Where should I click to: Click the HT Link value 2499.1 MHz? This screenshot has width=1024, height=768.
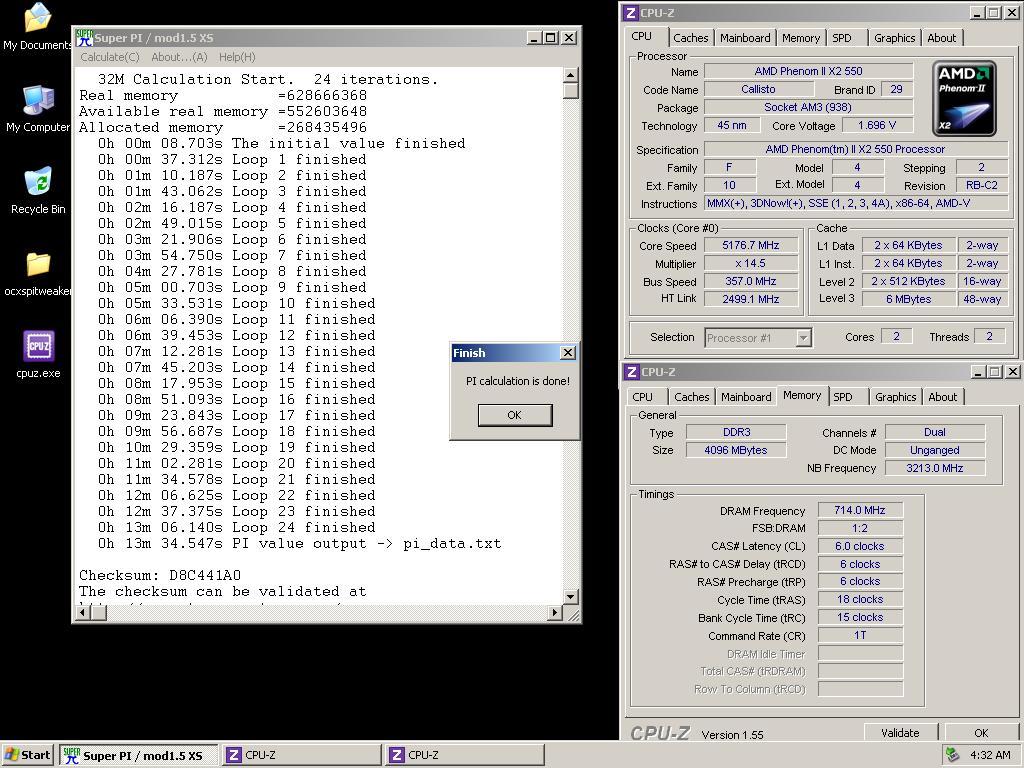pyautogui.click(x=751, y=299)
